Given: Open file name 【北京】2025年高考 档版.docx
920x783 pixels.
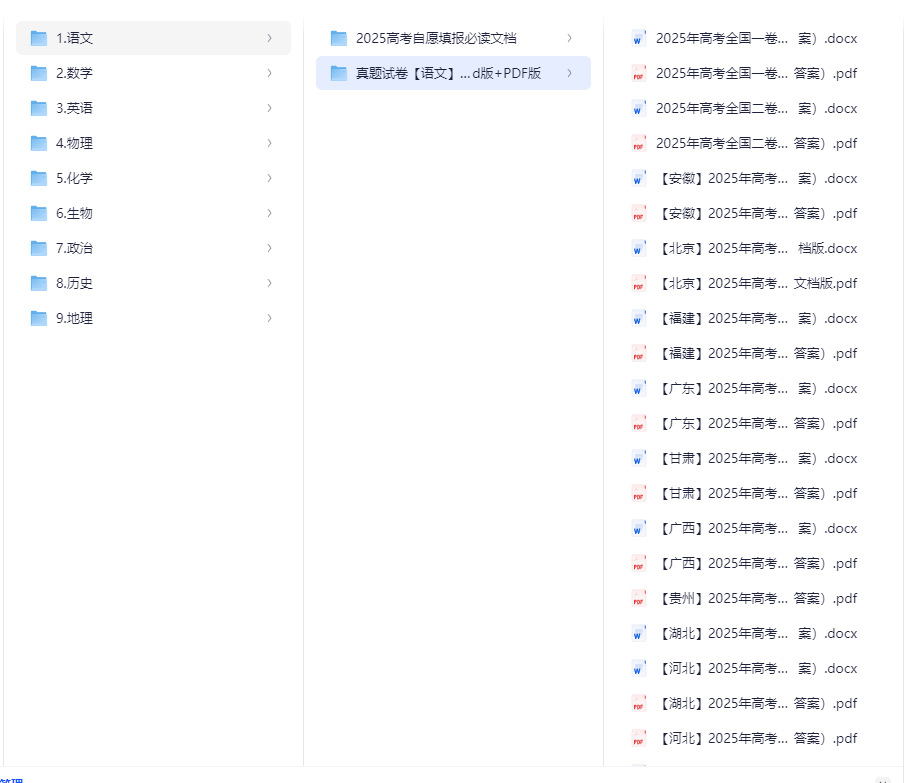Looking at the screenshot, I should point(756,248).
